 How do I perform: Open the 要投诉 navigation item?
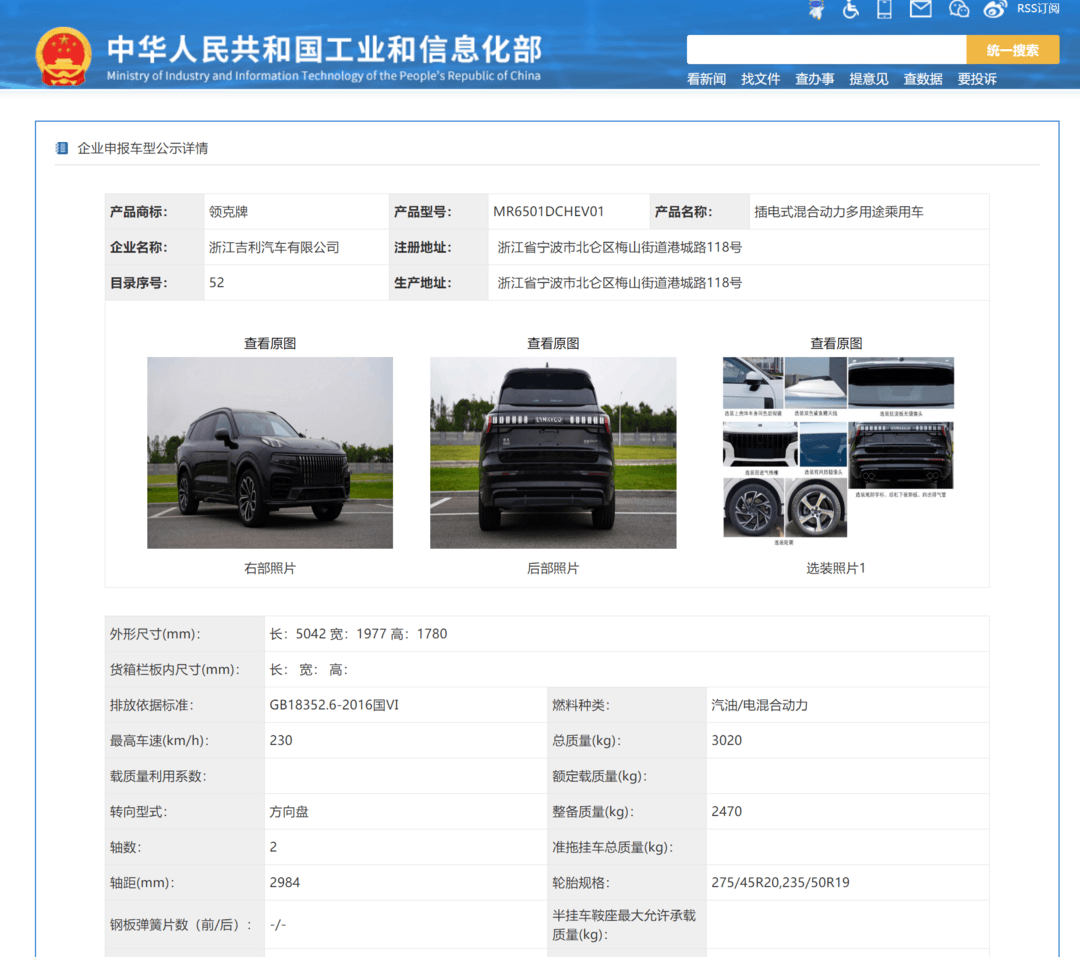click(x=977, y=79)
